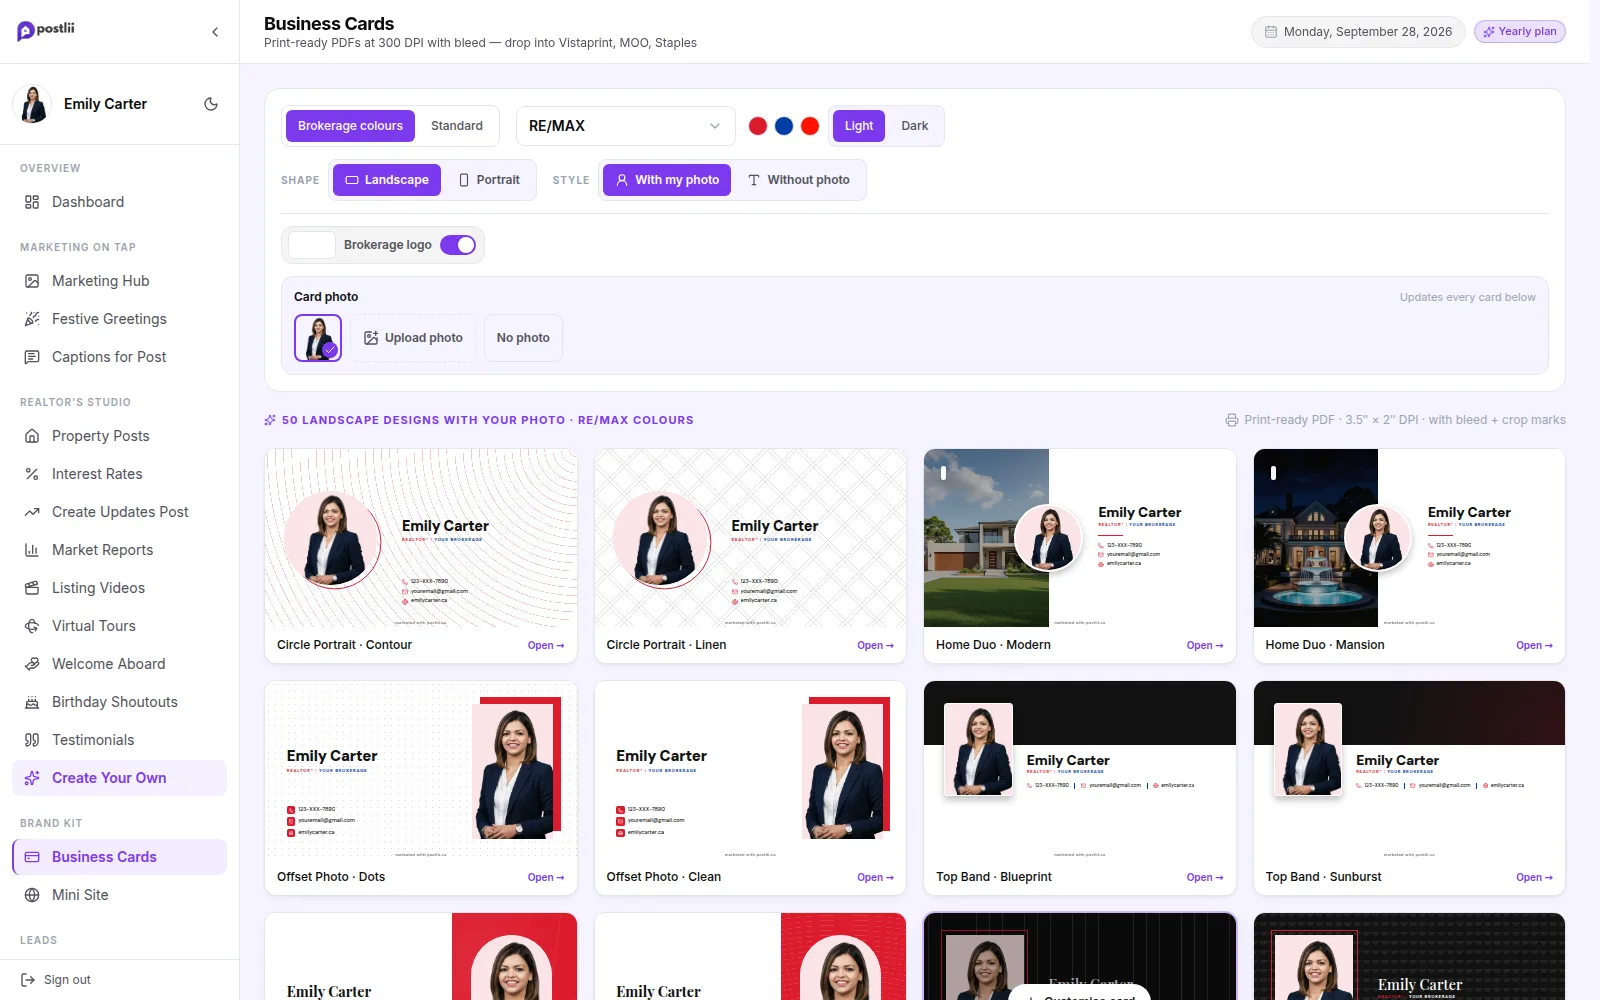
Task: Select Light theme
Action: 859,126
